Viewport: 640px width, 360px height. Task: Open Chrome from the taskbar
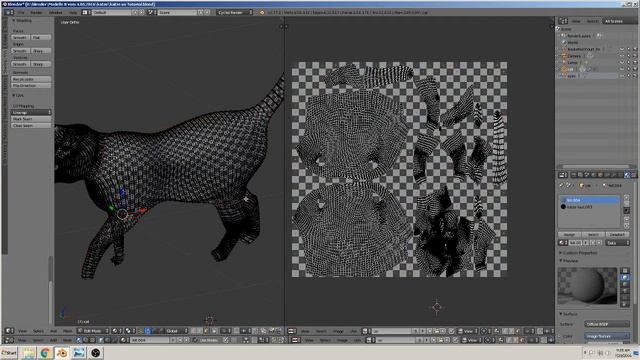(46, 353)
